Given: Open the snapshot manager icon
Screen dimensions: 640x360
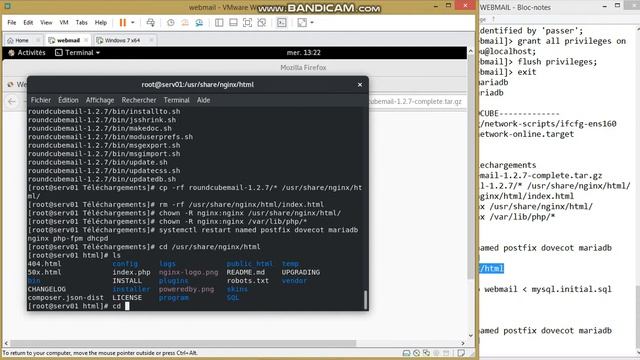Looking at the screenshot, I should click(199, 22).
